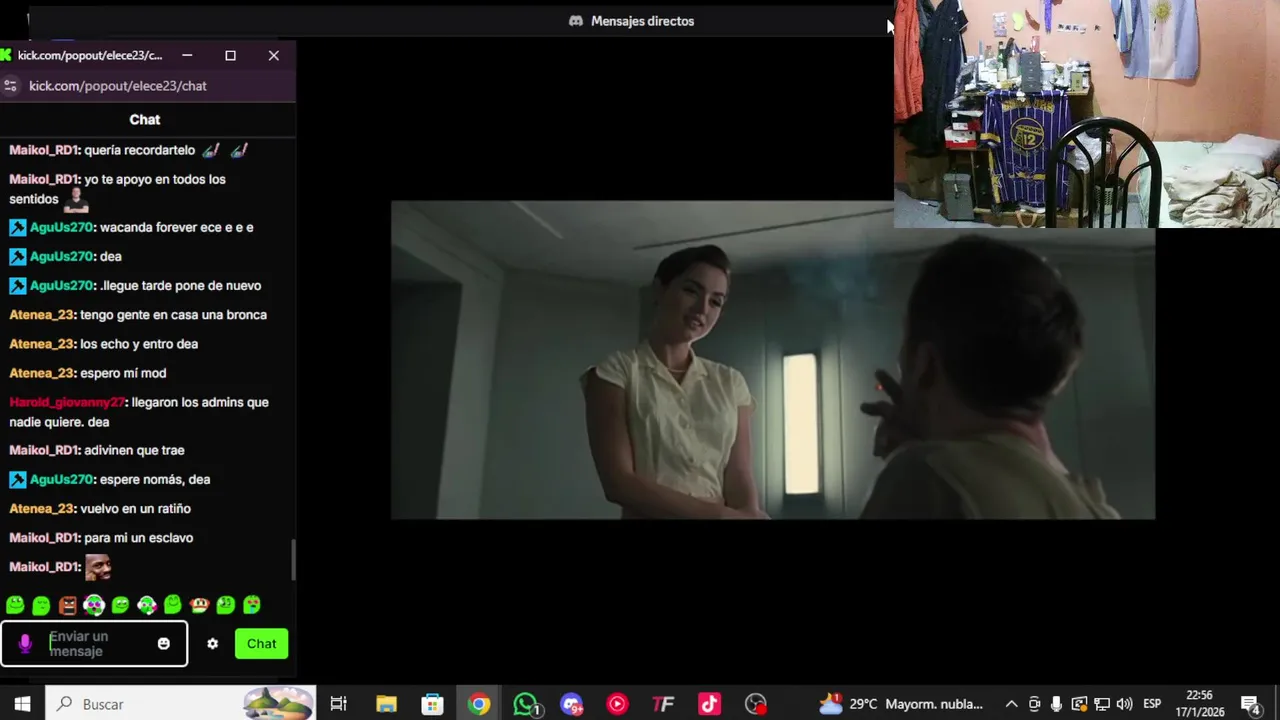Send message with green Chat button
Image resolution: width=1280 pixels, height=720 pixels.
coord(262,644)
